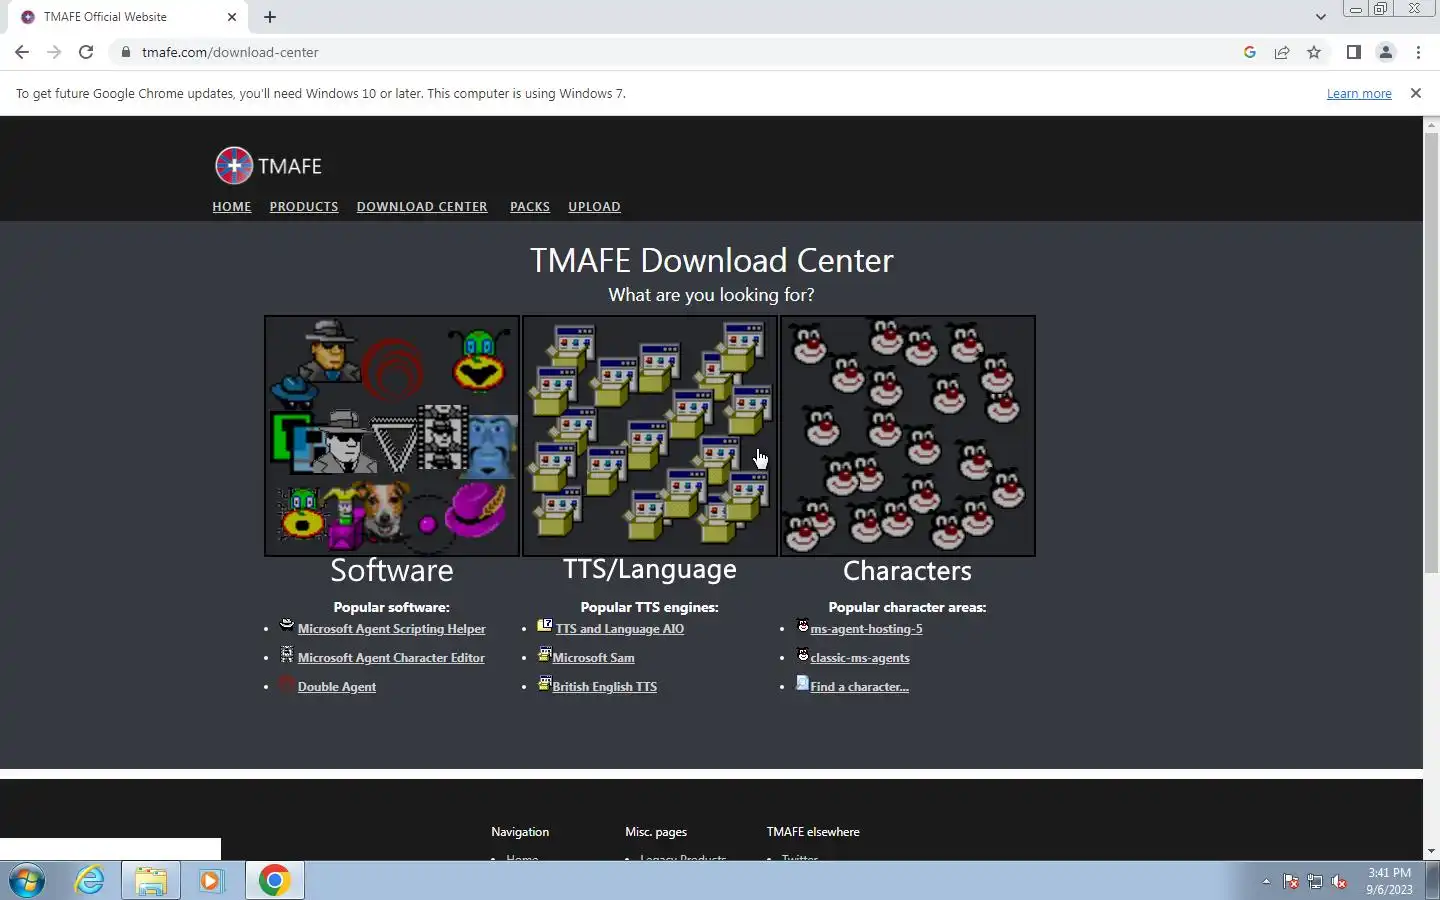
Task: Click the Characters category thumbnail
Action: click(908, 436)
